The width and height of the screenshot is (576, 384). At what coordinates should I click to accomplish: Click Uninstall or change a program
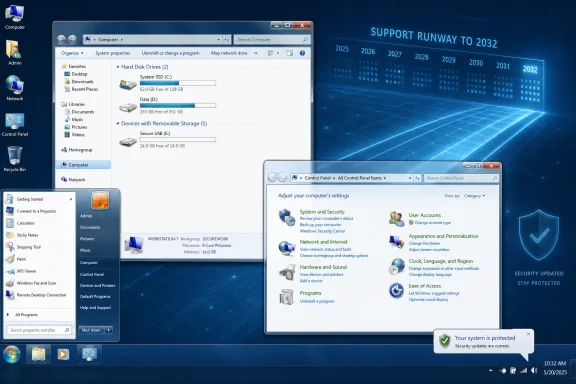coord(170,53)
